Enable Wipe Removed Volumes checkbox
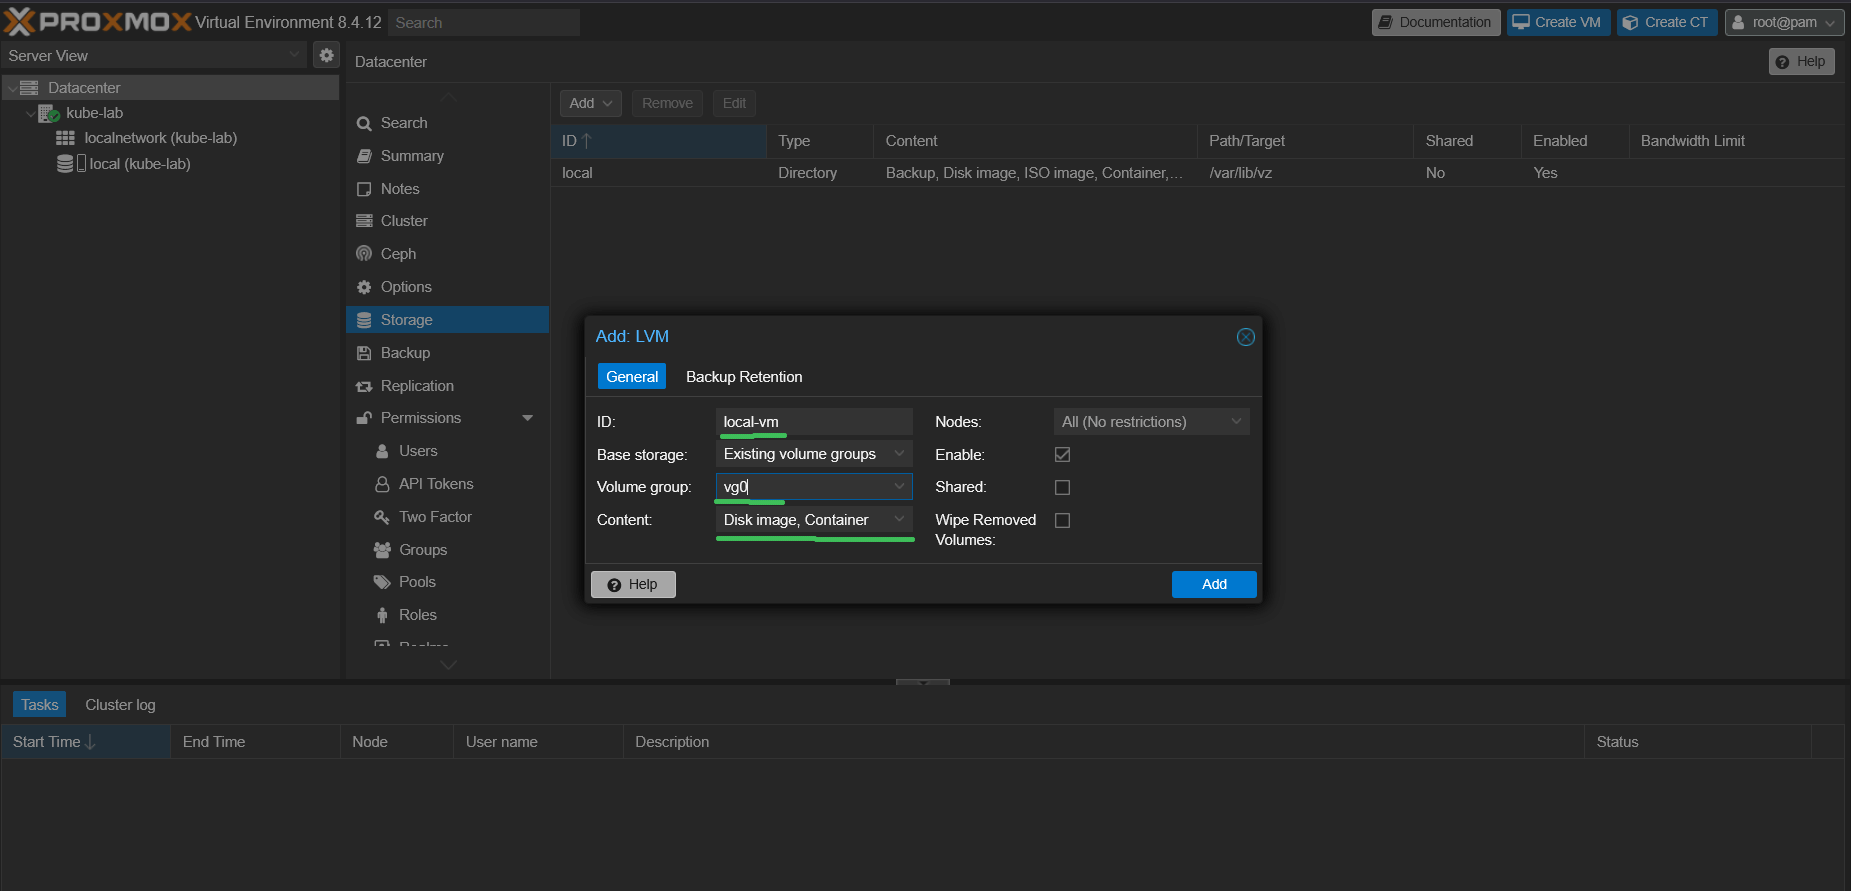This screenshot has width=1851, height=891. click(x=1062, y=521)
